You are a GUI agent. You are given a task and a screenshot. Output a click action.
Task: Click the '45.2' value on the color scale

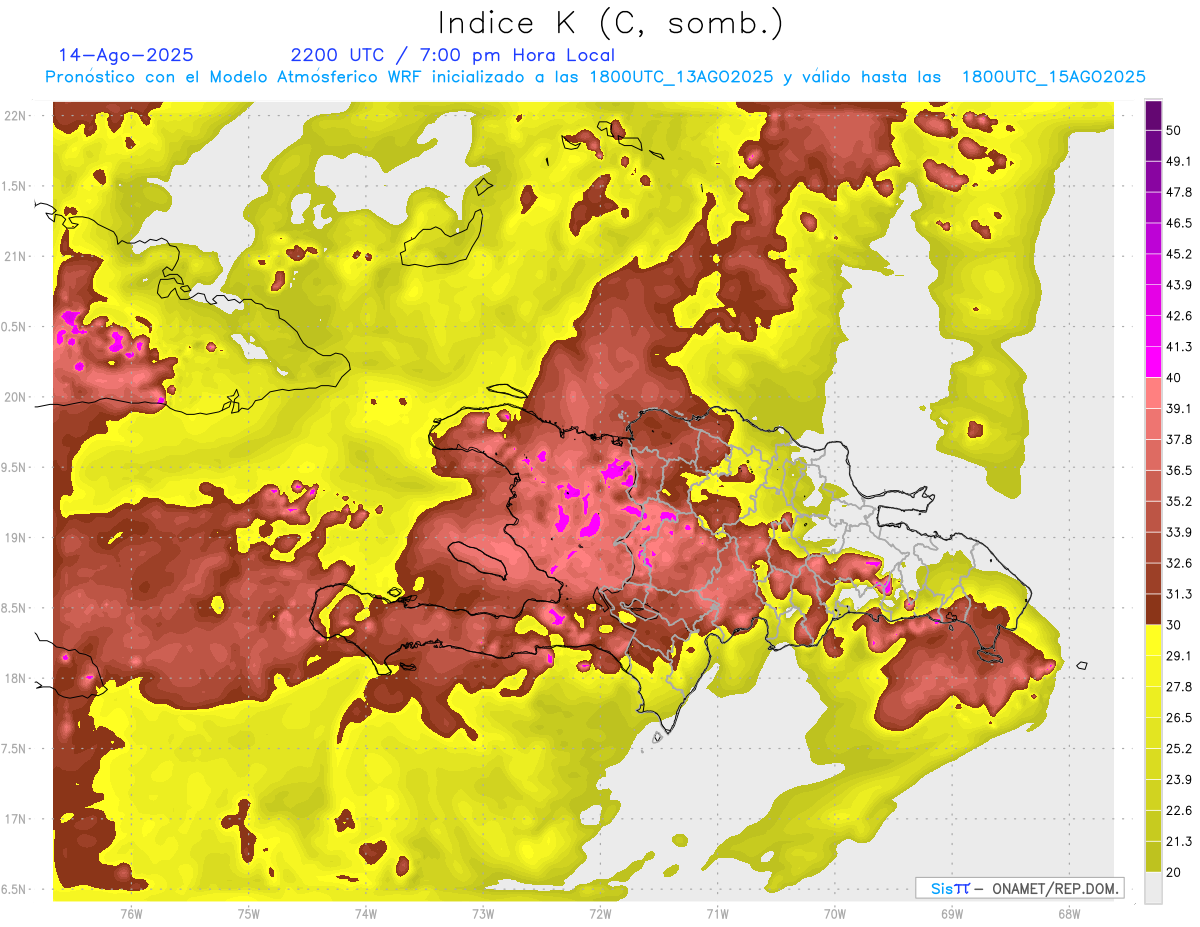(x=1180, y=254)
